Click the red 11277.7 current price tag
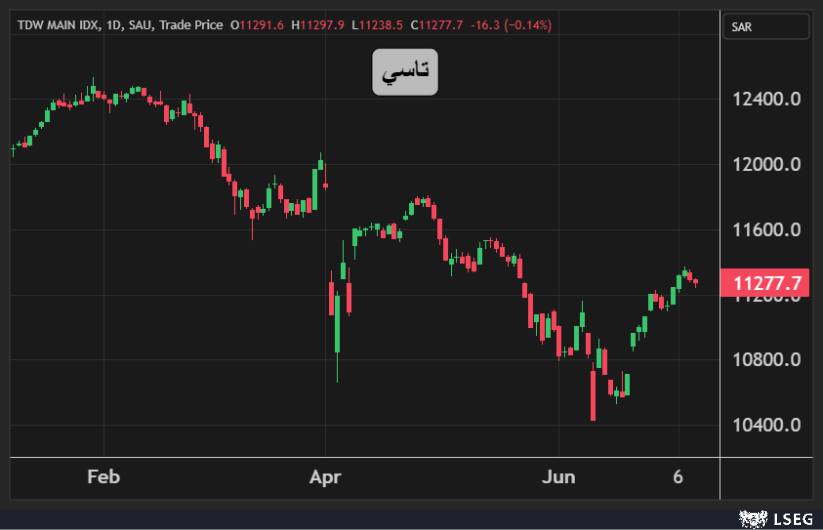823x530 pixels. tap(767, 284)
